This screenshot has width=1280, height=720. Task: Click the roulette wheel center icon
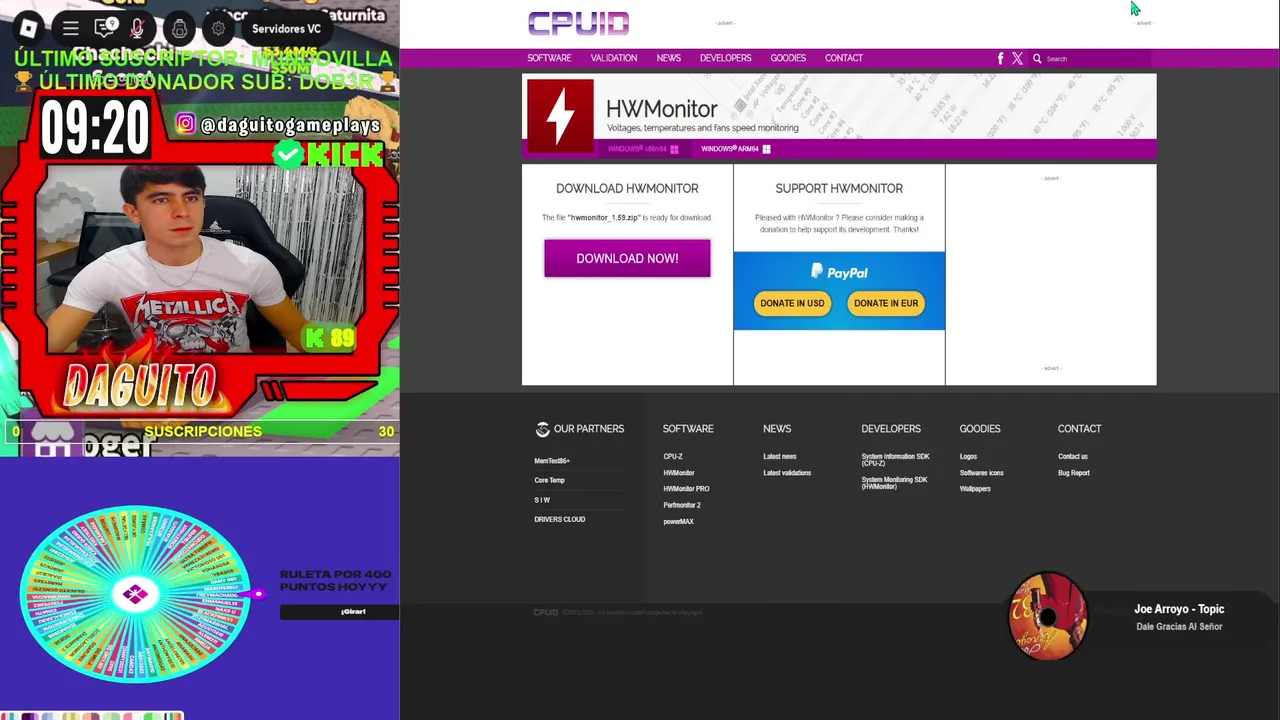(x=135, y=595)
